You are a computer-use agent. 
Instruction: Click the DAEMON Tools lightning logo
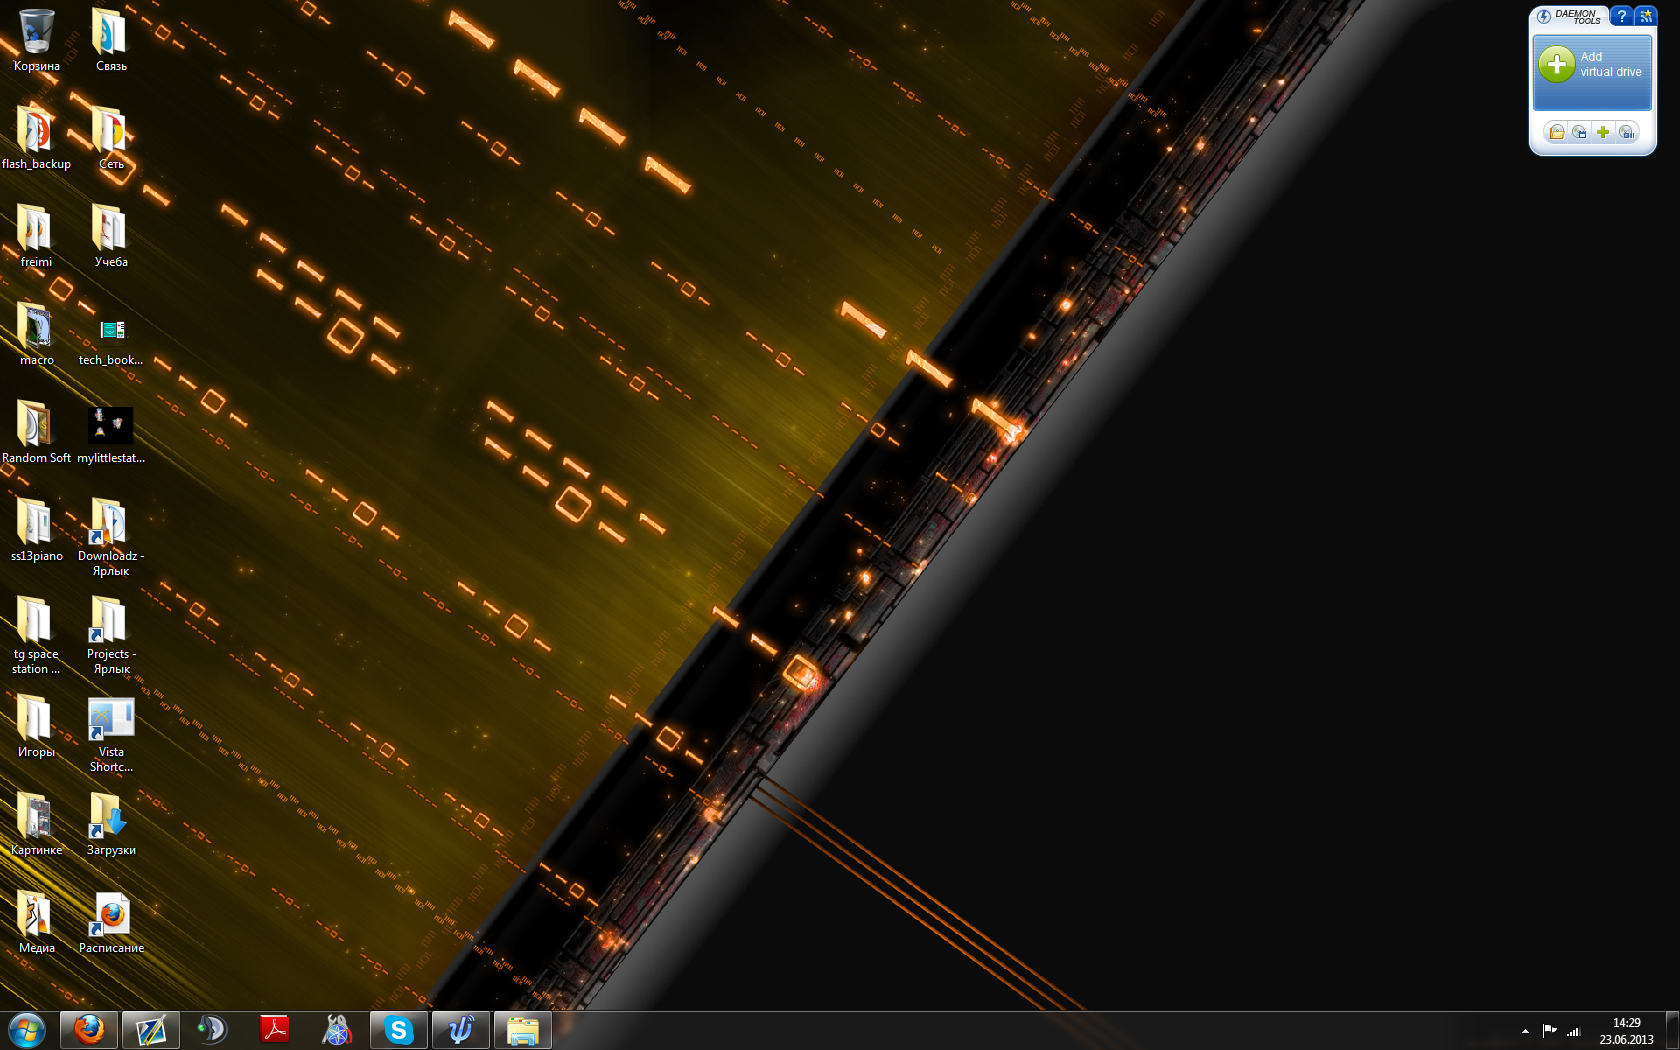click(1544, 16)
